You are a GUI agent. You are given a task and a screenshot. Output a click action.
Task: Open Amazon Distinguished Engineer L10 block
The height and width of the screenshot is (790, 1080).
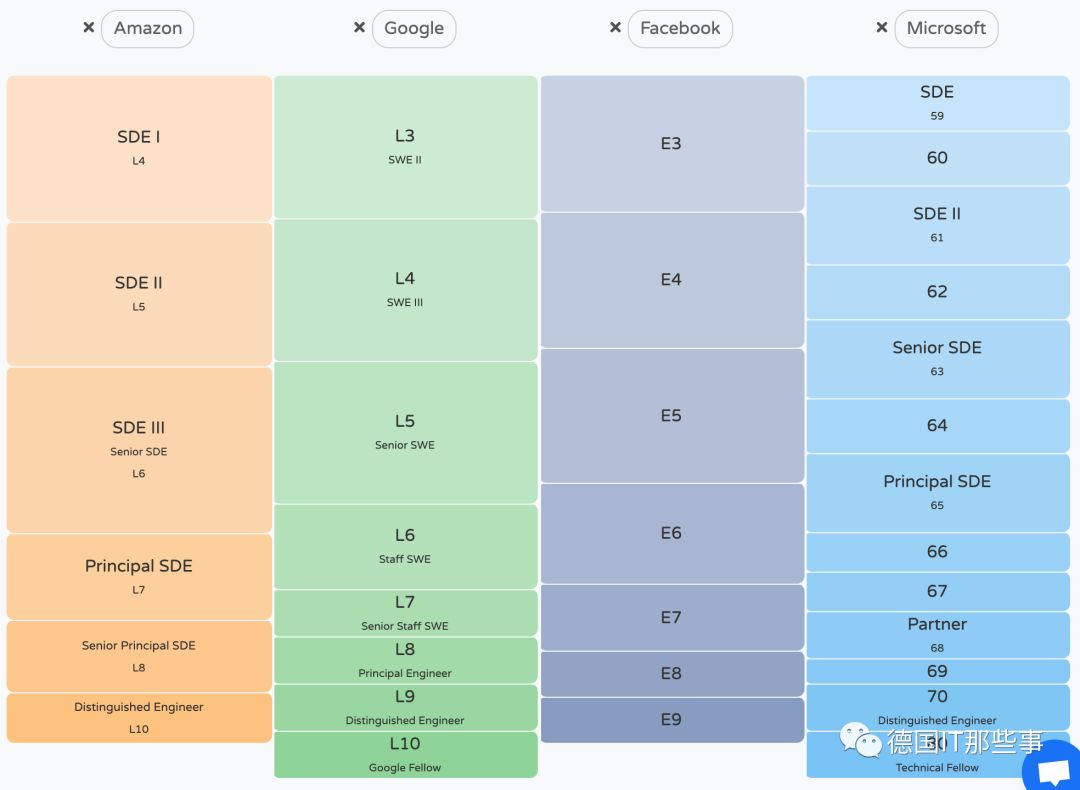pyautogui.click(x=139, y=717)
